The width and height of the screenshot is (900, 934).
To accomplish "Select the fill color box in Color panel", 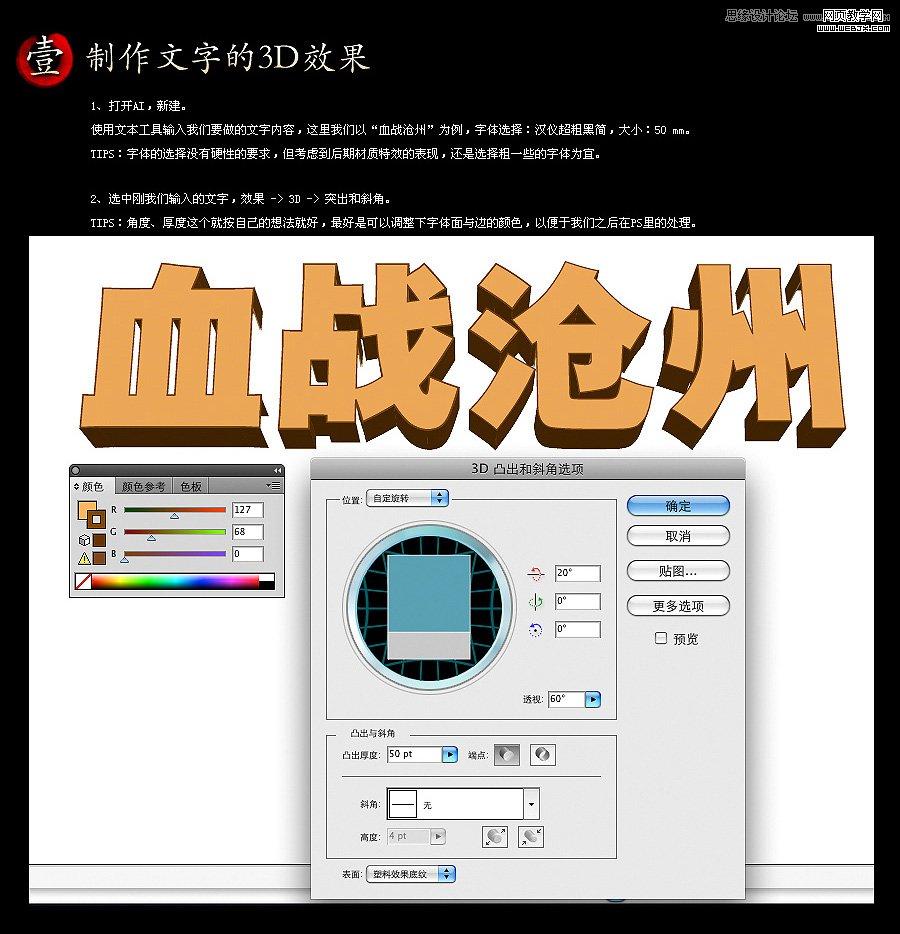I will [84, 508].
